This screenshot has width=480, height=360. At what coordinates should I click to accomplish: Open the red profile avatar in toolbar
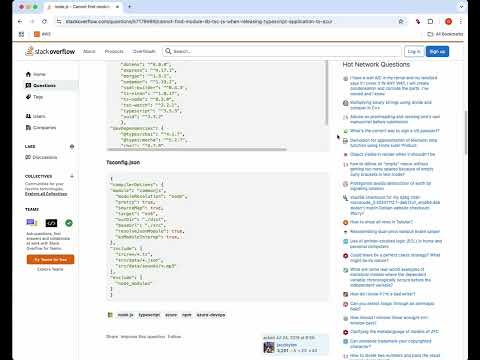point(448,21)
